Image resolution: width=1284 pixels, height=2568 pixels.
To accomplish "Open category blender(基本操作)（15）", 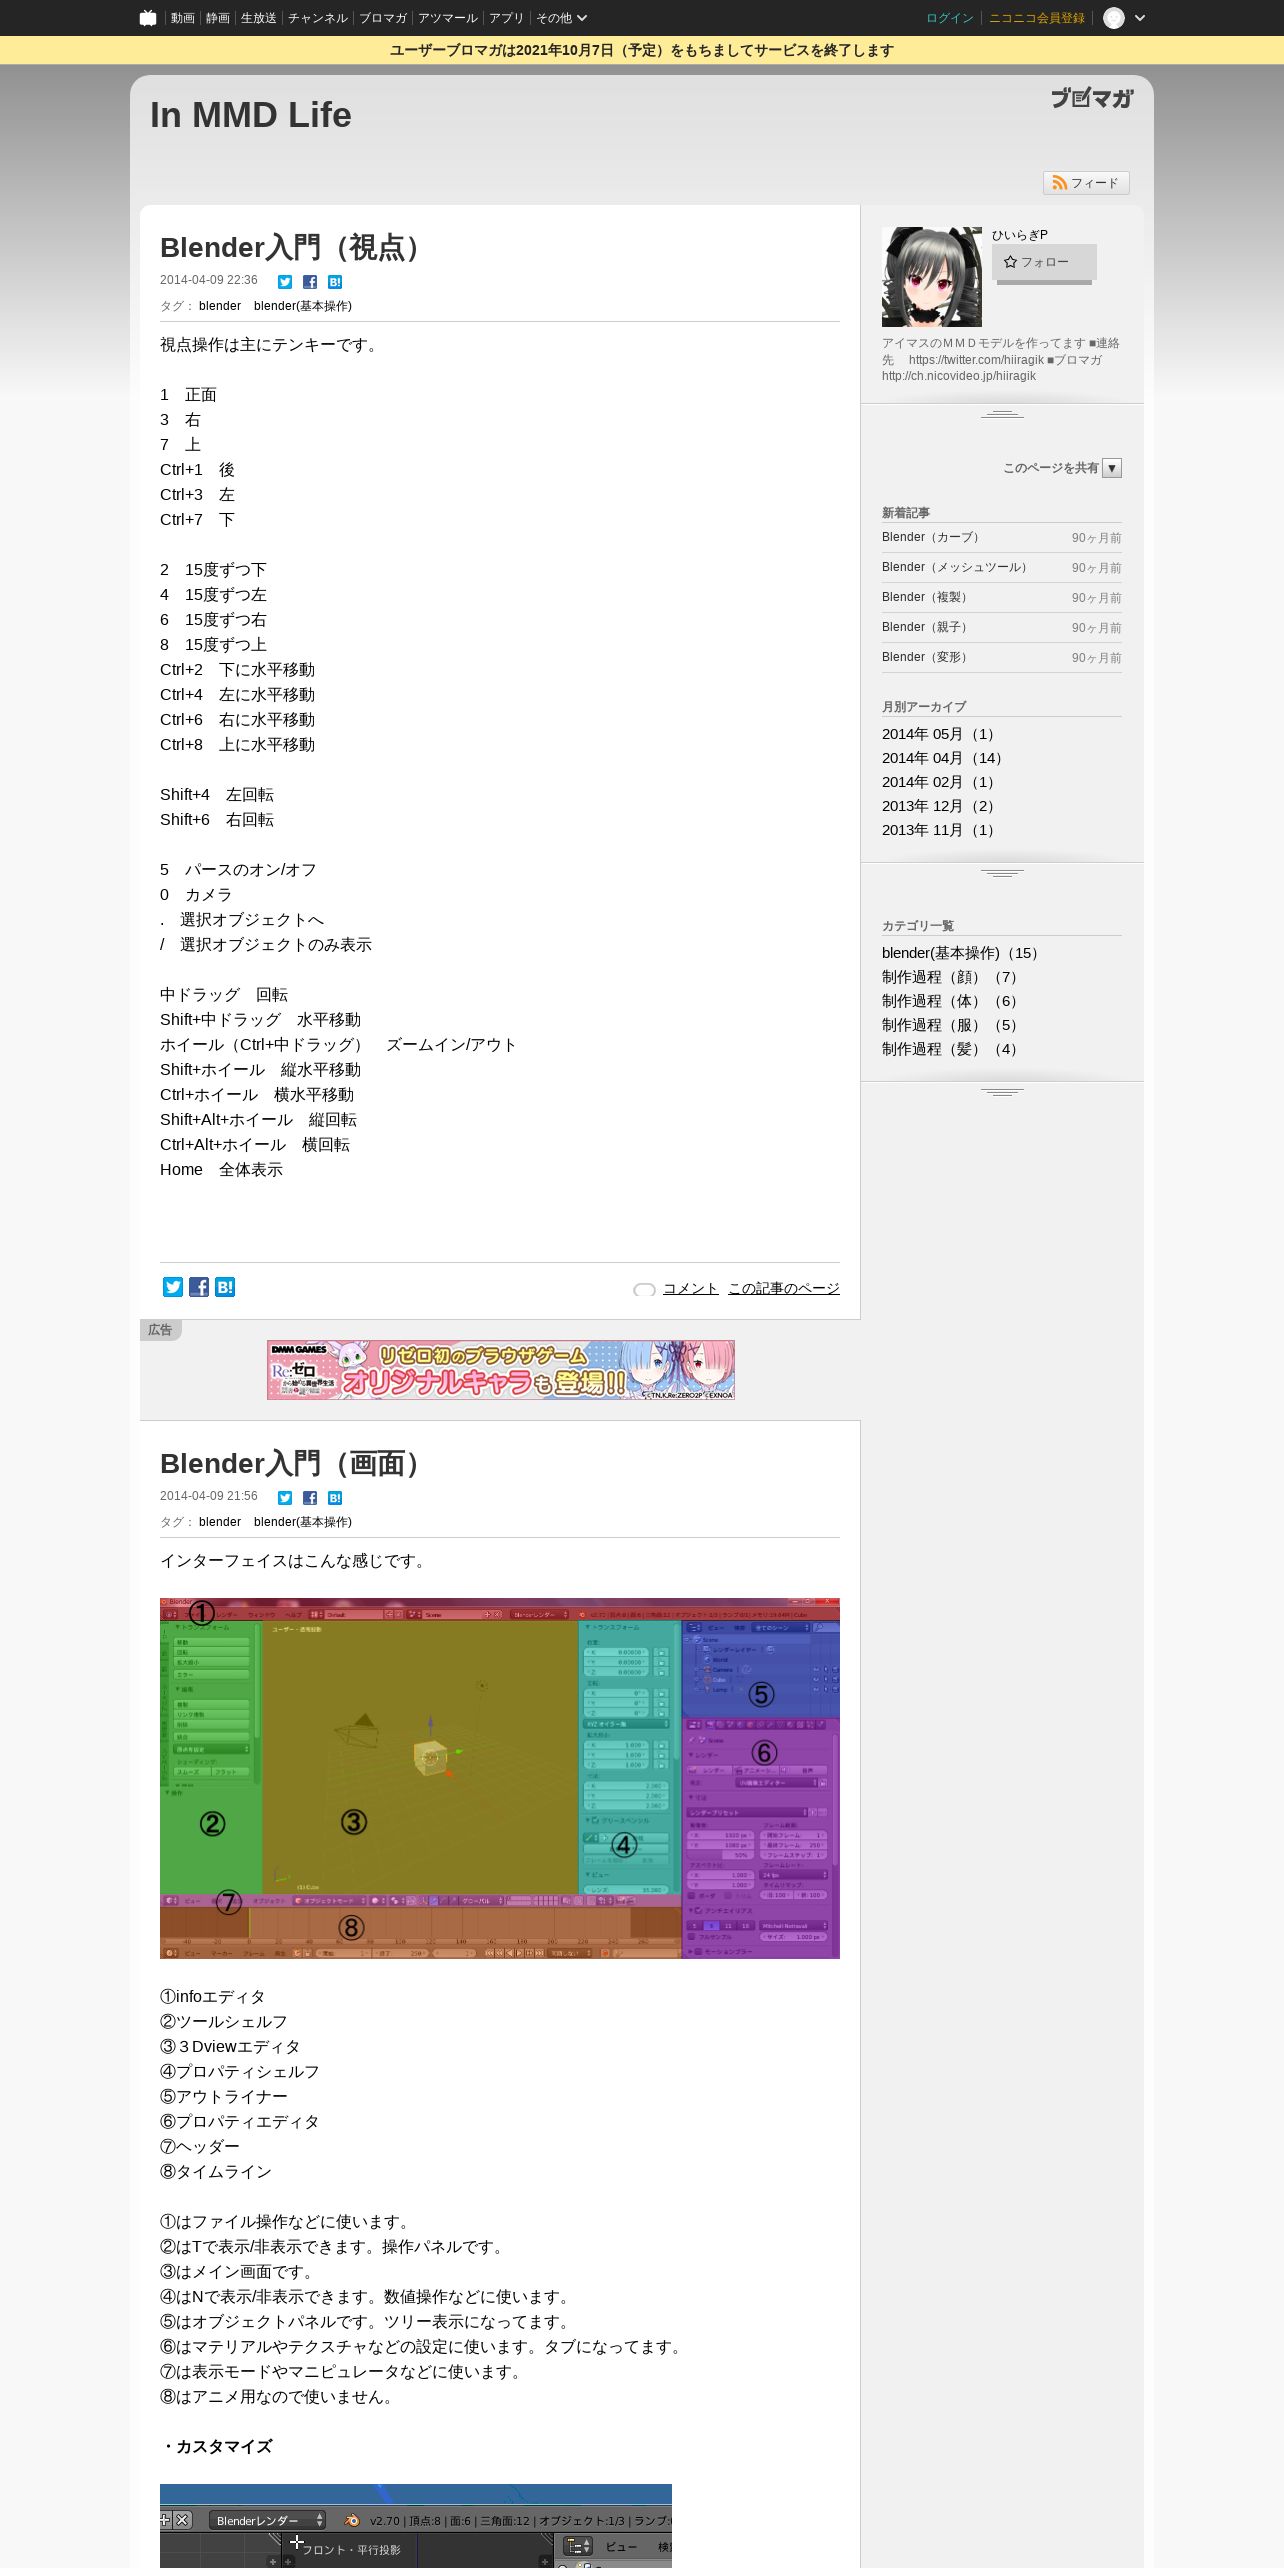I will tap(961, 953).
